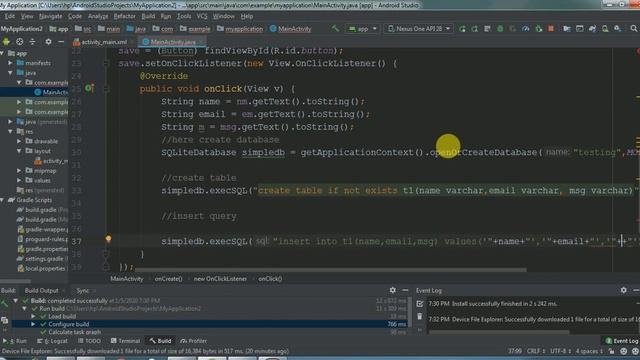Click the Event Log button in status bar
The image size is (640, 360).
click(x=622, y=341)
